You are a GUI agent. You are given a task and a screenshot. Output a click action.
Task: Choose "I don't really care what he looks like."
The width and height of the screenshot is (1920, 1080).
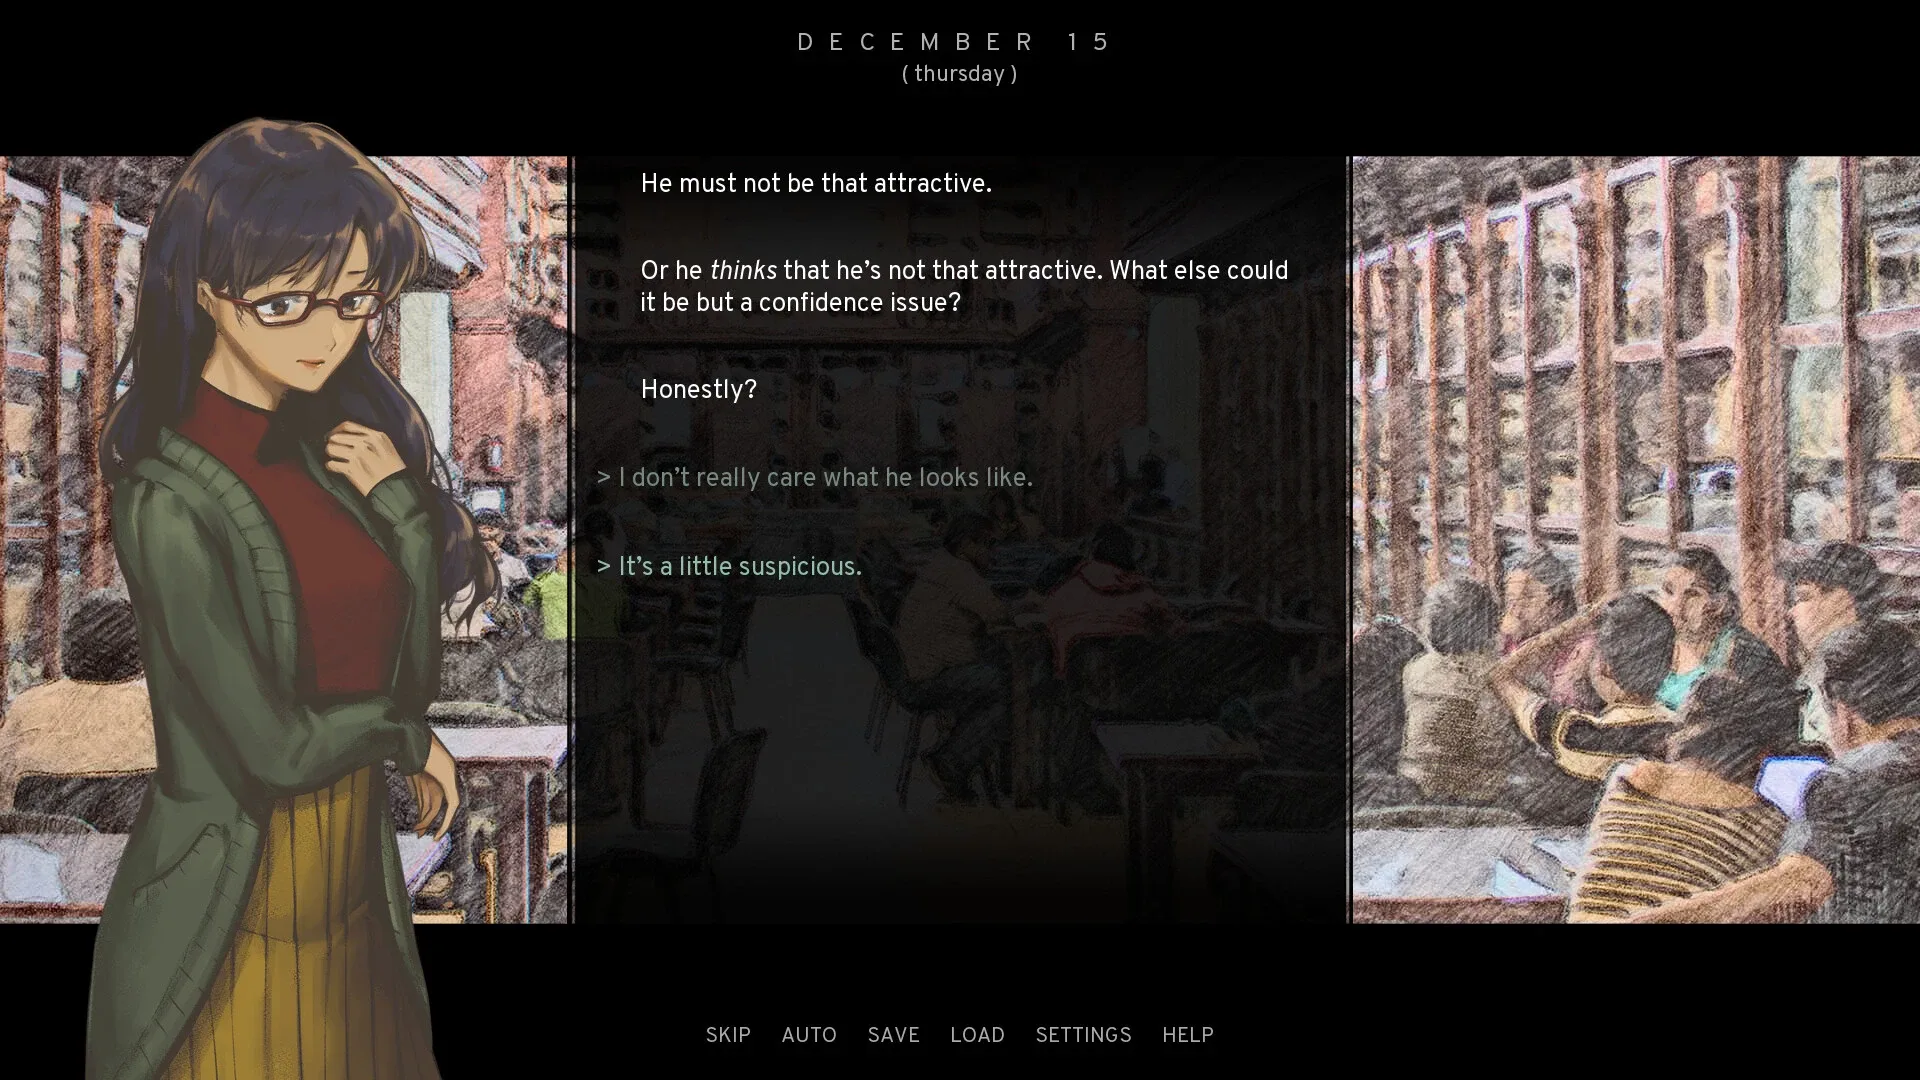(x=814, y=478)
